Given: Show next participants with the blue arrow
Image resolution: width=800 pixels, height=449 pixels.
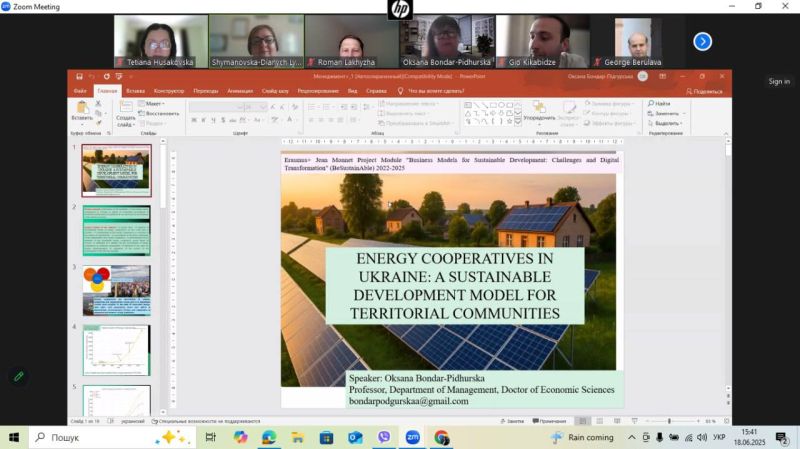Looking at the screenshot, I should (x=703, y=41).
